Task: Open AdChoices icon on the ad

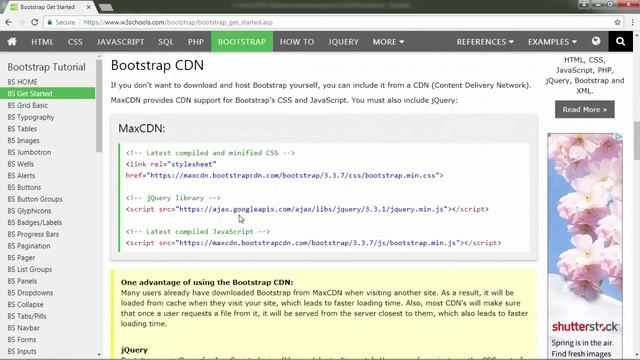Action: pyautogui.click(x=619, y=137)
